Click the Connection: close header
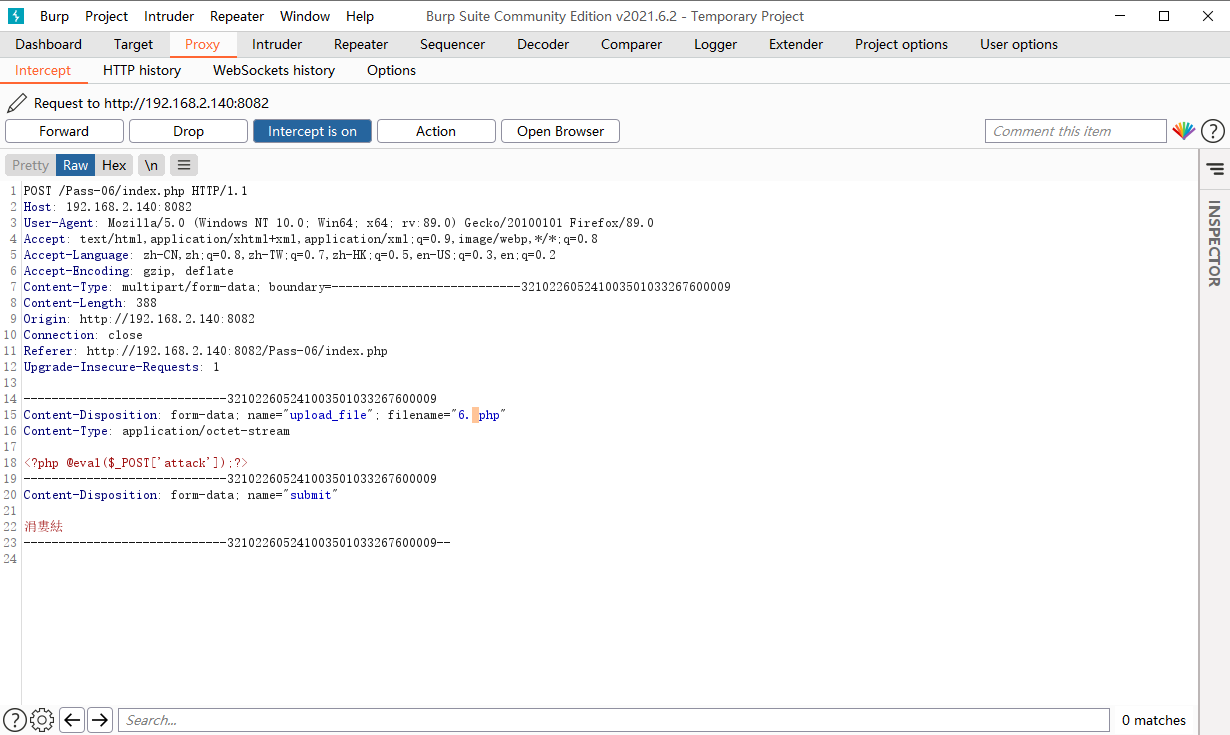The width and height of the screenshot is (1230, 735). click(x=83, y=335)
